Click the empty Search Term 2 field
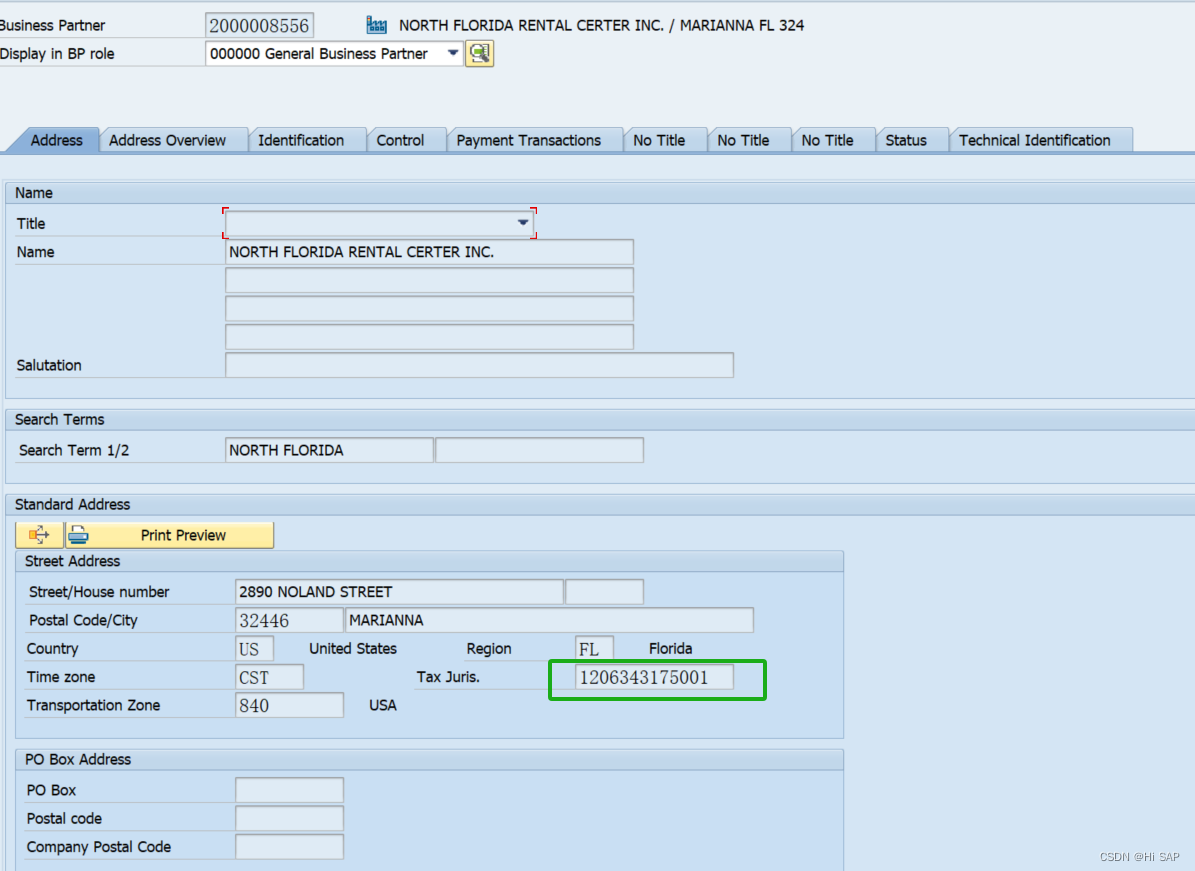 coord(540,450)
